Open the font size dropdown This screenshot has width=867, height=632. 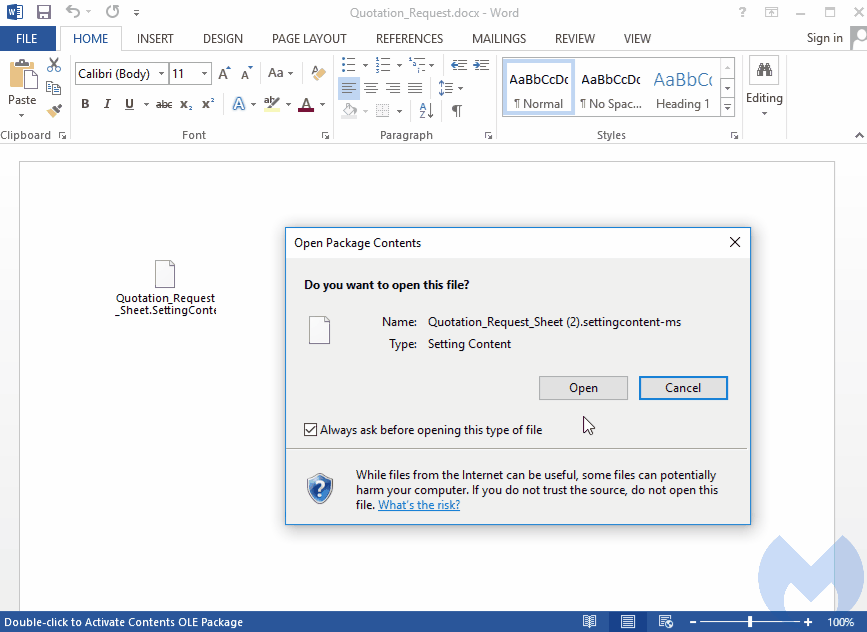coord(205,74)
